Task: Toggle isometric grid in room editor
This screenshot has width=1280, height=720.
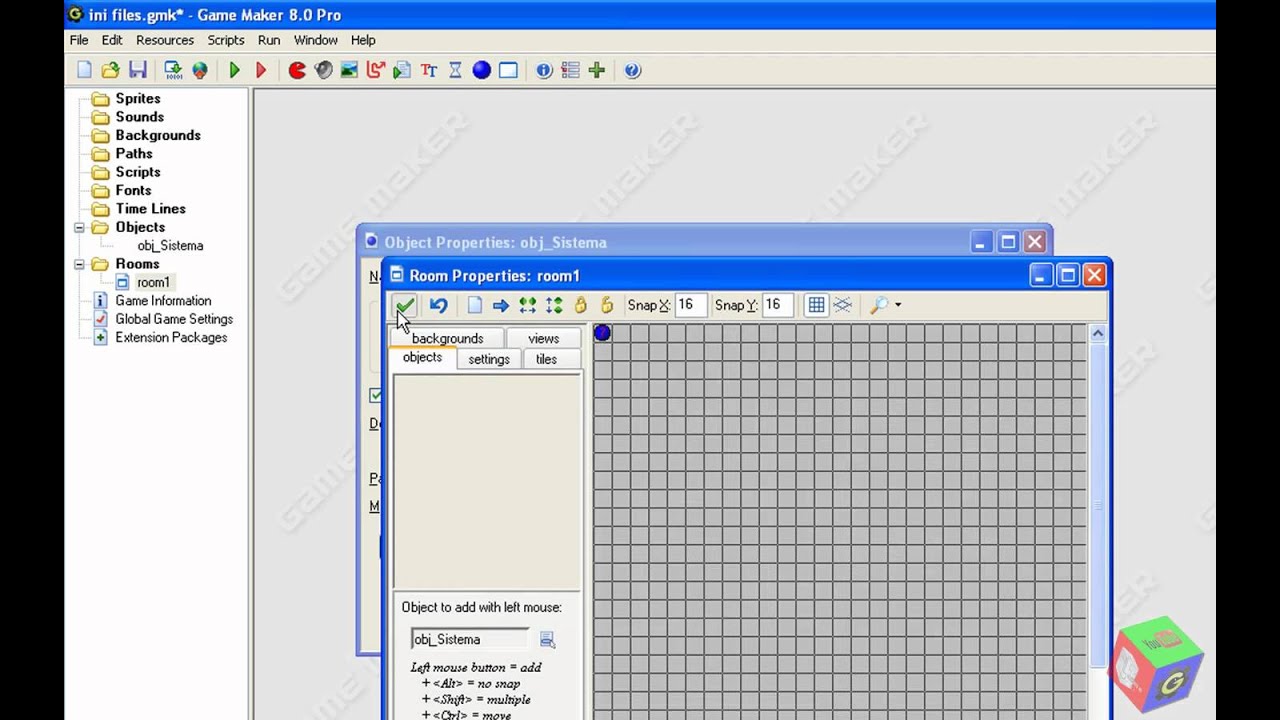Action: pyautogui.click(x=843, y=305)
